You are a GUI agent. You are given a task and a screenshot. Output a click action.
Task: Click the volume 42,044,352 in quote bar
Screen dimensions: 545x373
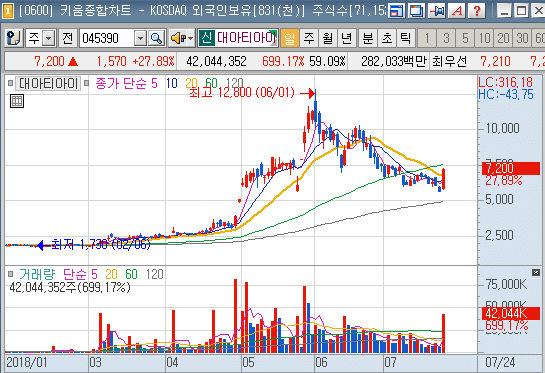click(216, 62)
